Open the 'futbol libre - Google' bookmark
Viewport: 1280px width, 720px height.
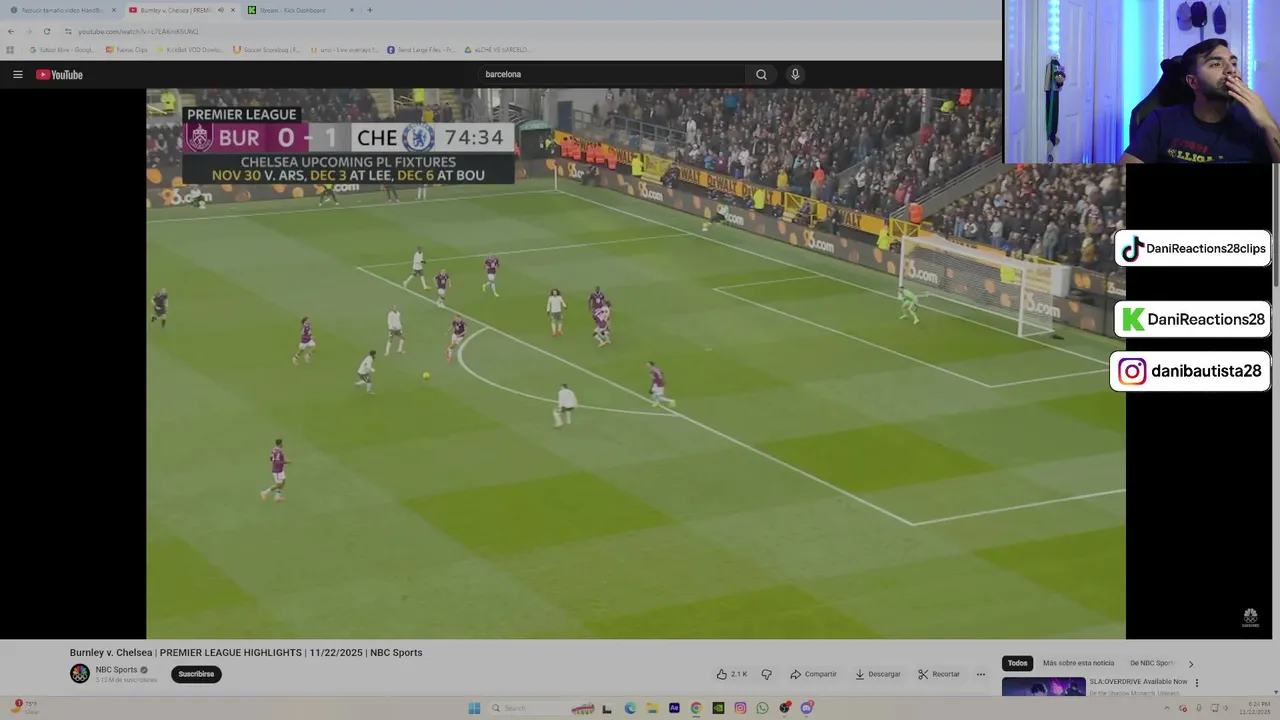62,49
